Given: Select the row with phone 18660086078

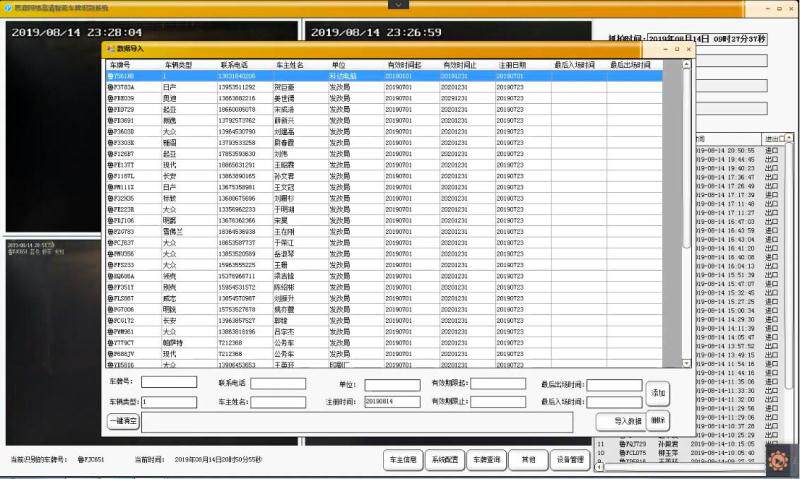Looking at the screenshot, I should [x=384, y=109].
